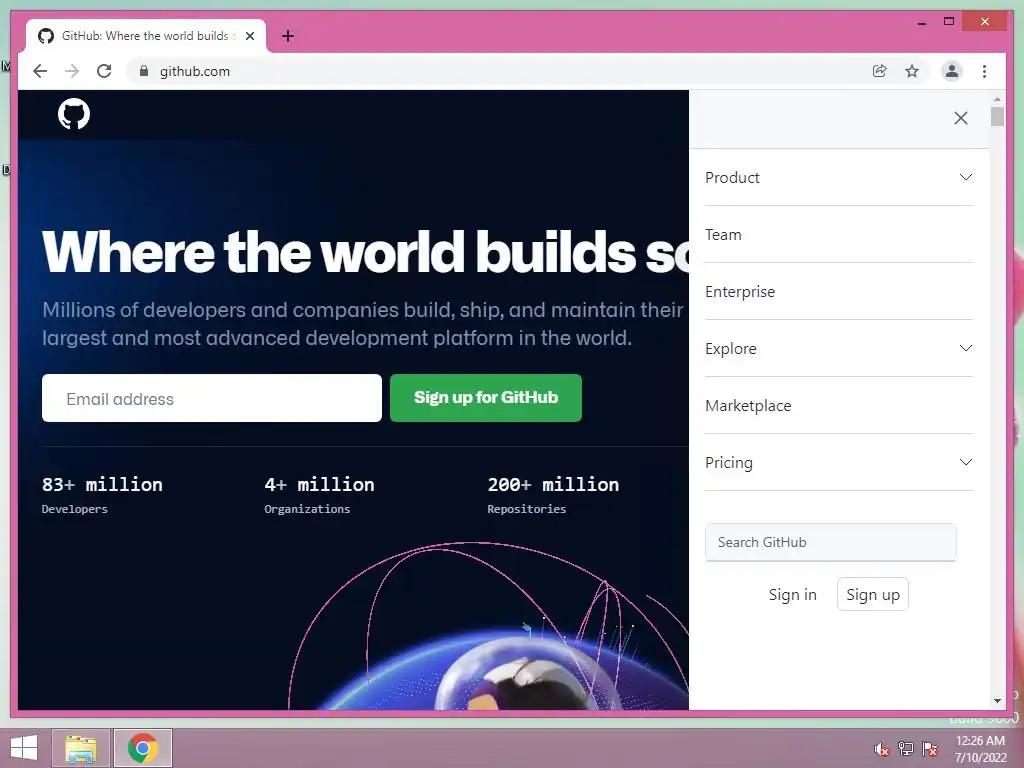Click the Sign up button

872,594
